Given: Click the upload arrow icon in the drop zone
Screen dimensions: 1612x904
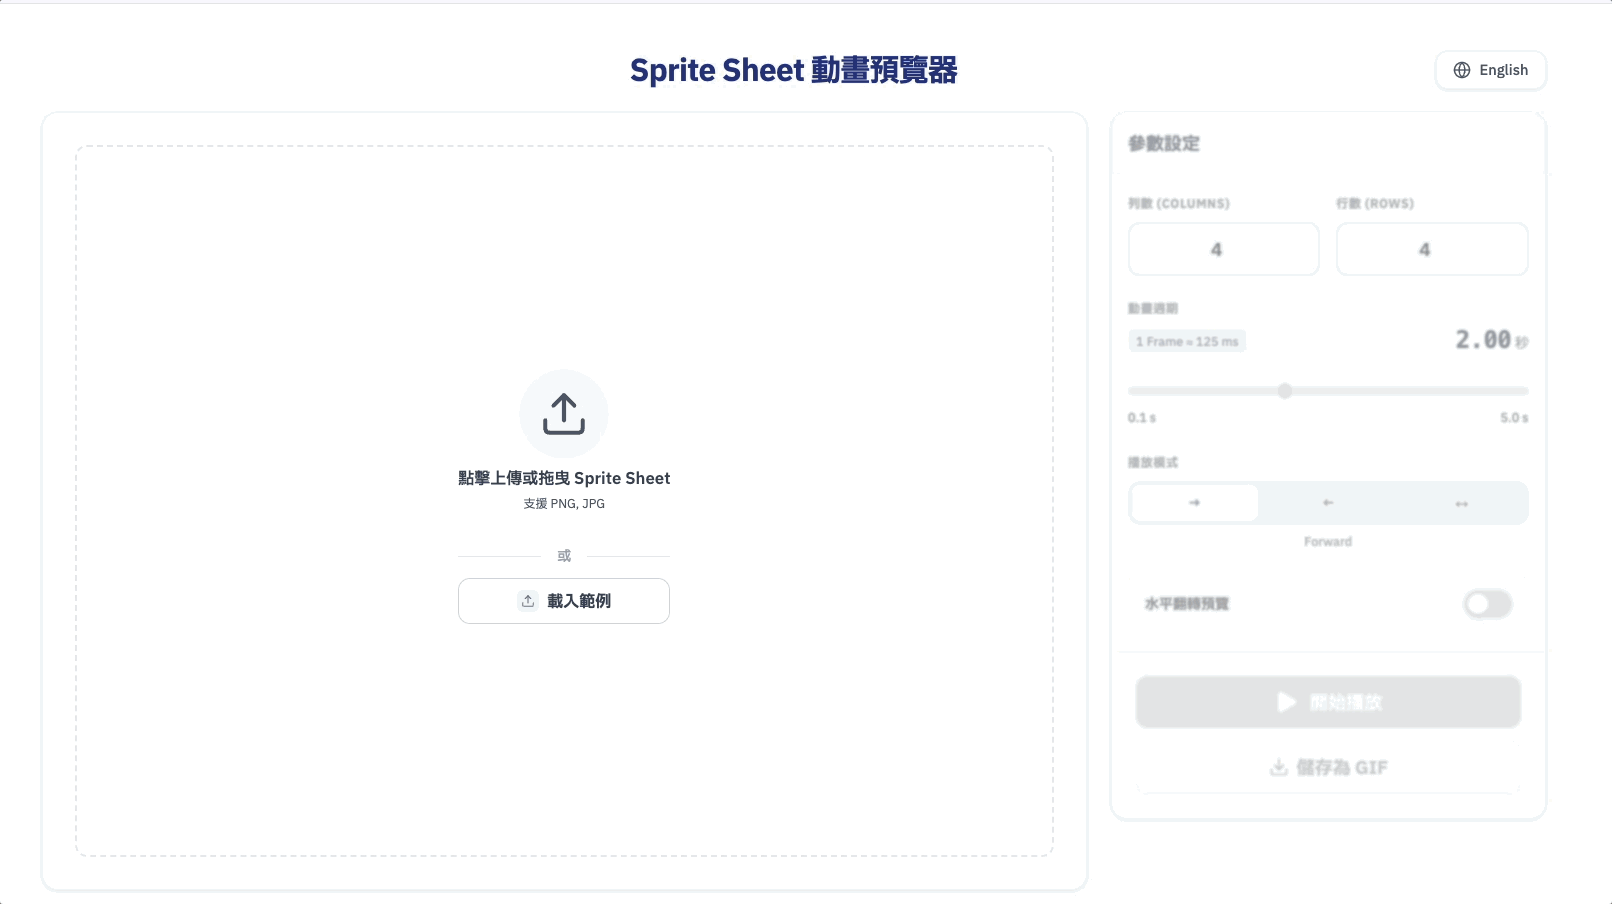Looking at the screenshot, I should pyautogui.click(x=564, y=414).
